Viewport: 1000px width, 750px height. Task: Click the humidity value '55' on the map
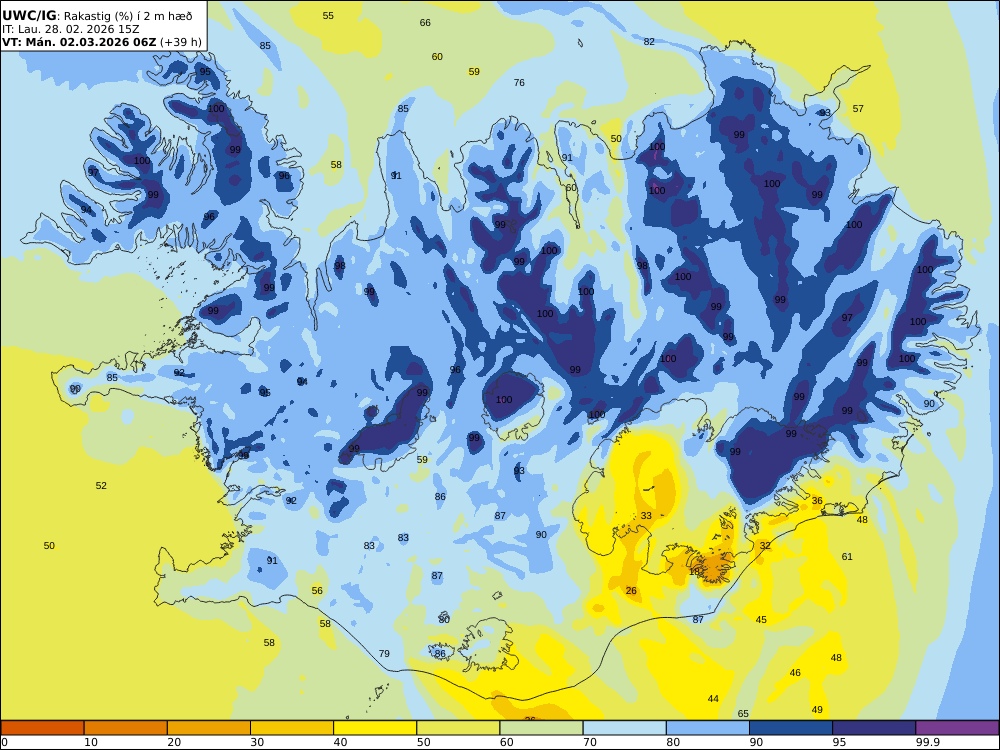[328, 16]
